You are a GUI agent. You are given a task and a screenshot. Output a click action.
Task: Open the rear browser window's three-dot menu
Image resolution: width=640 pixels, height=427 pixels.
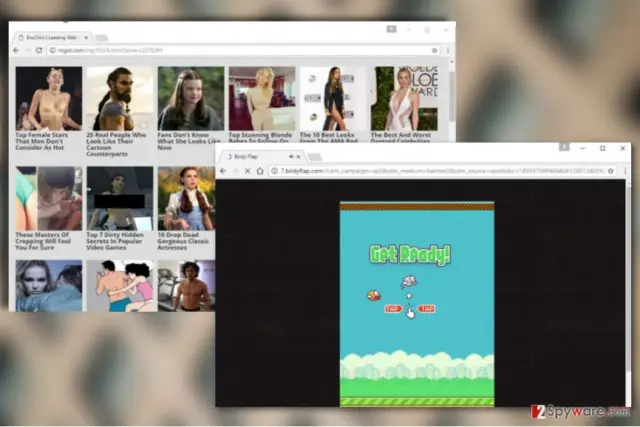448,50
